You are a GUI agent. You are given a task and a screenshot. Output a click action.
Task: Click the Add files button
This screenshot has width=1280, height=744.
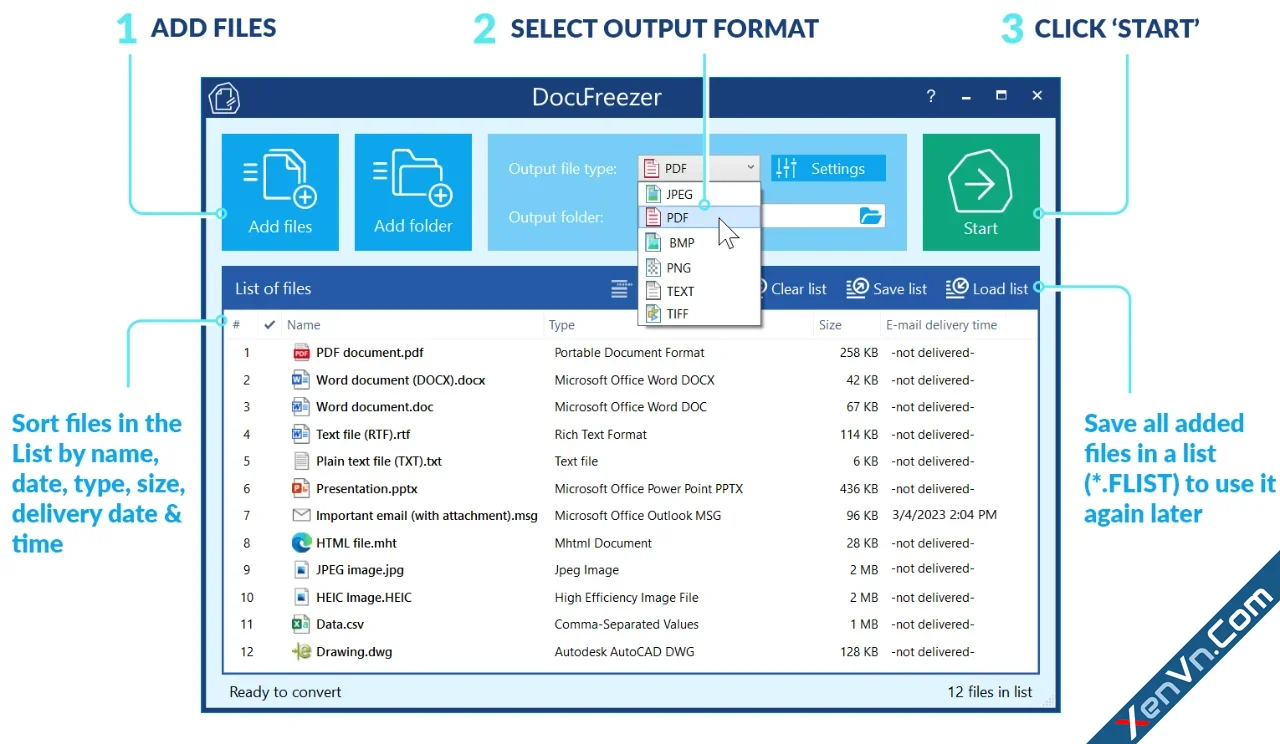click(x=280, y=192)
